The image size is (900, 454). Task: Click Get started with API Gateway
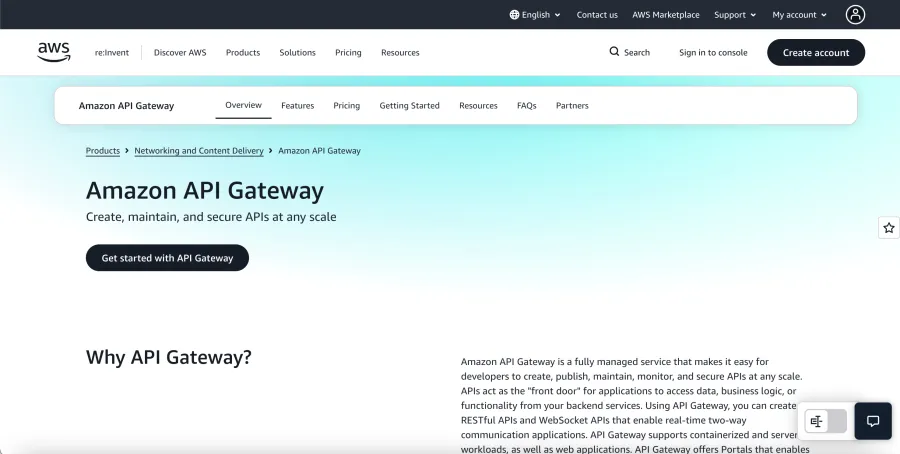point(168,258)
